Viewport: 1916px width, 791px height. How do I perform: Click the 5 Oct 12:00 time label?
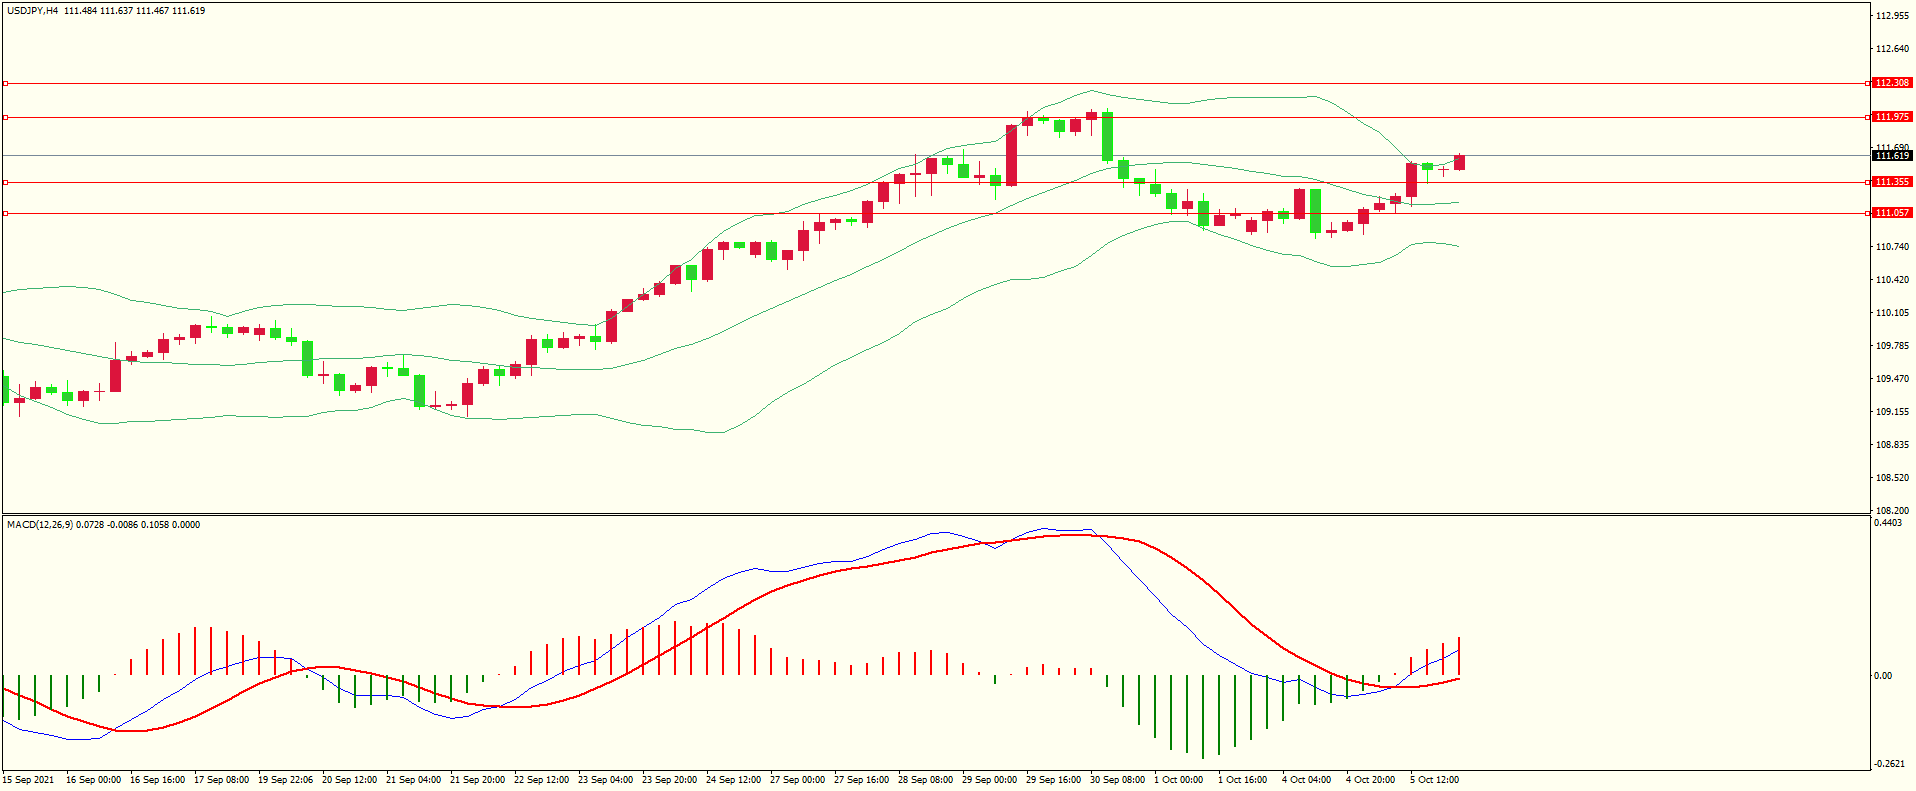tap(1434, 780)
